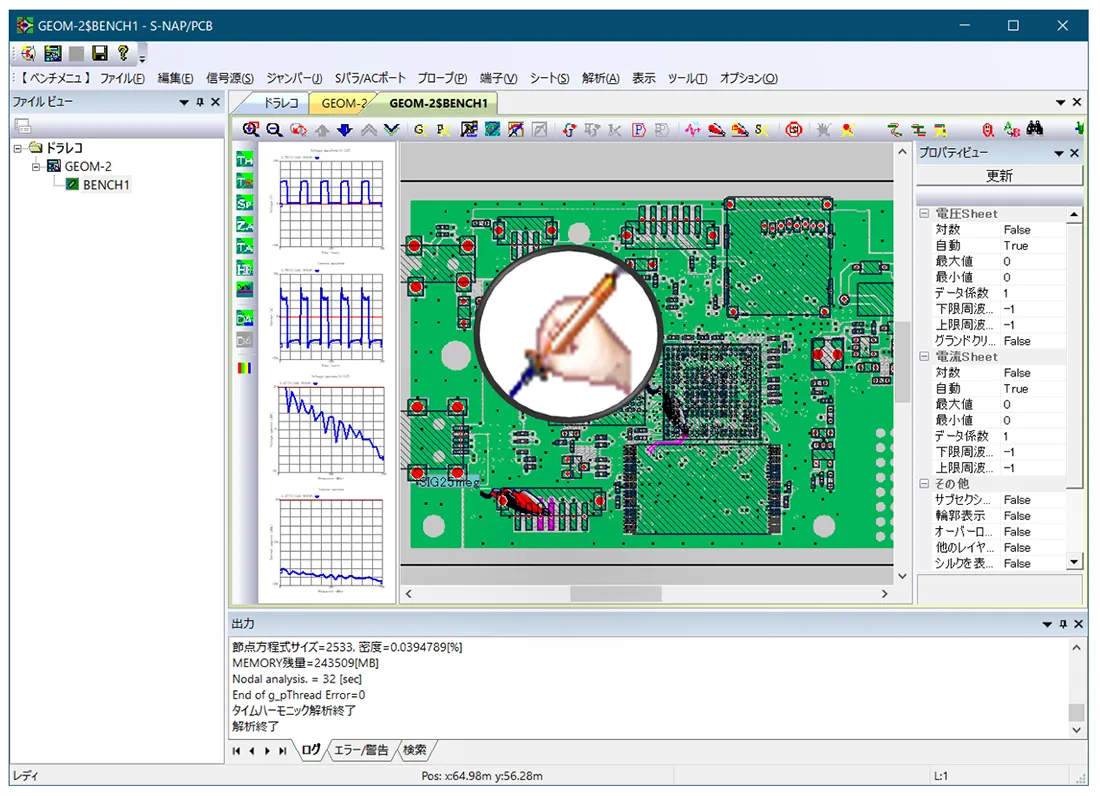1100x798 pixels.
Task: Click the RGB color bar icon
Action: [244, 367]
